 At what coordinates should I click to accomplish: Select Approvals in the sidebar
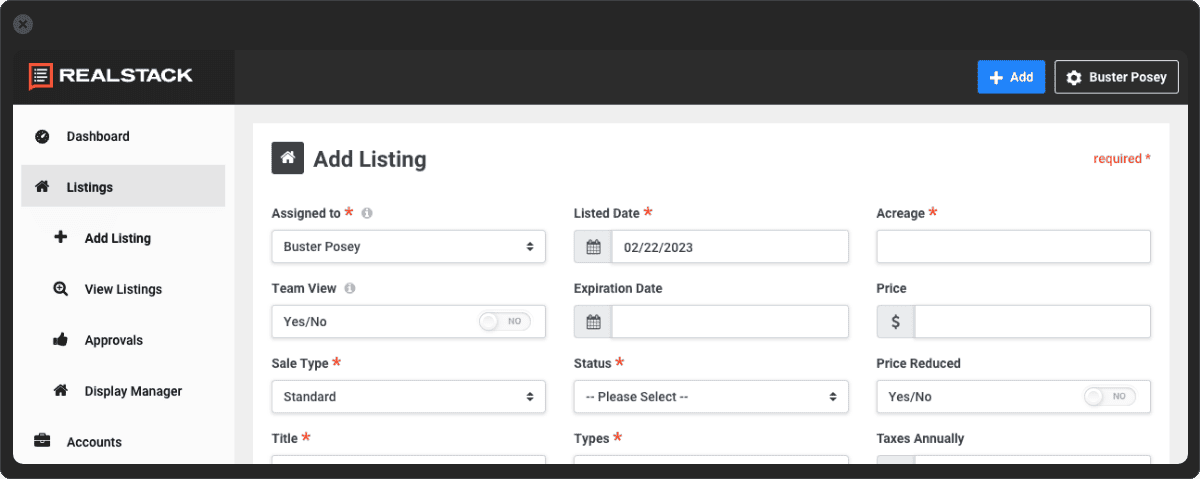tap(113, 340)
